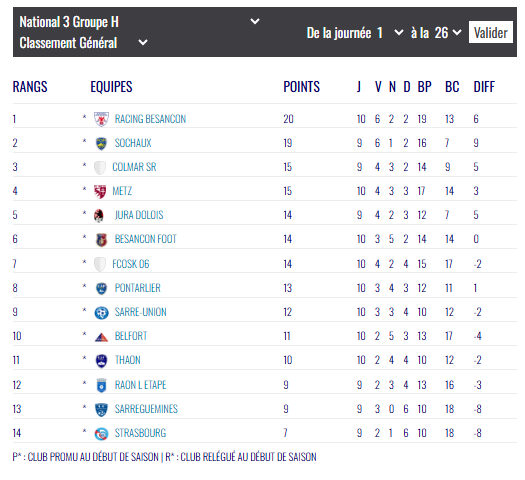Click the DIFF column header
This screenshot has height=480, width=525.
pyautogui.click(x=484, y=87)
